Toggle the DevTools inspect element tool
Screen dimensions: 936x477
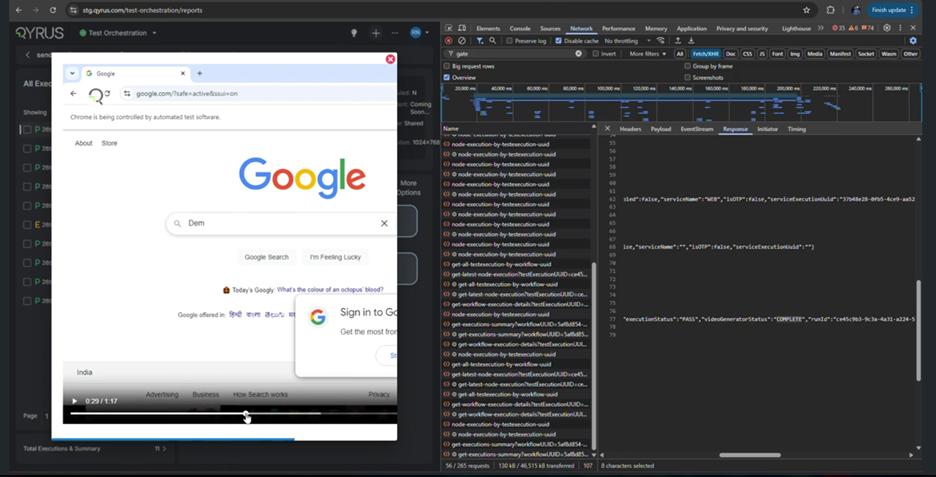point(449,29)
